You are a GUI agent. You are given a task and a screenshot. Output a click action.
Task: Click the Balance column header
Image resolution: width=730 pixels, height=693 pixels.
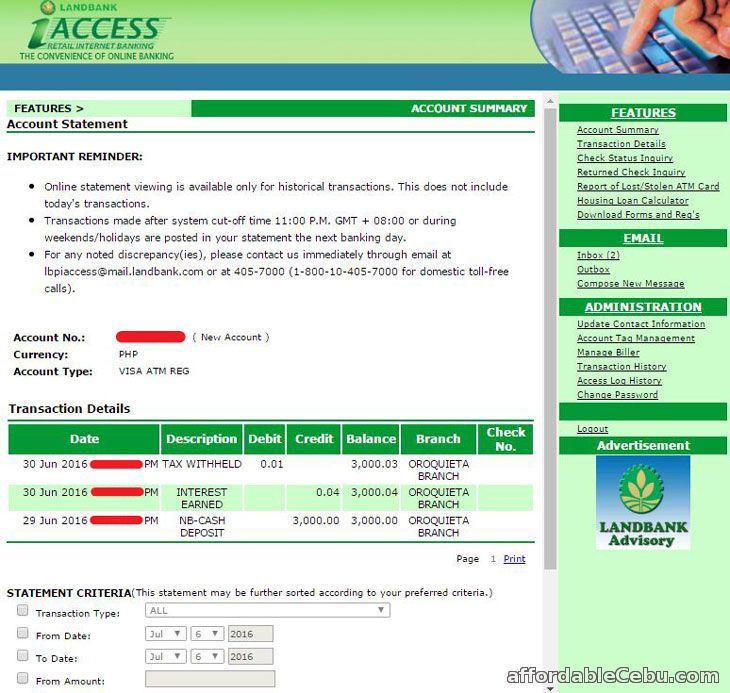[x=371, y=439]
